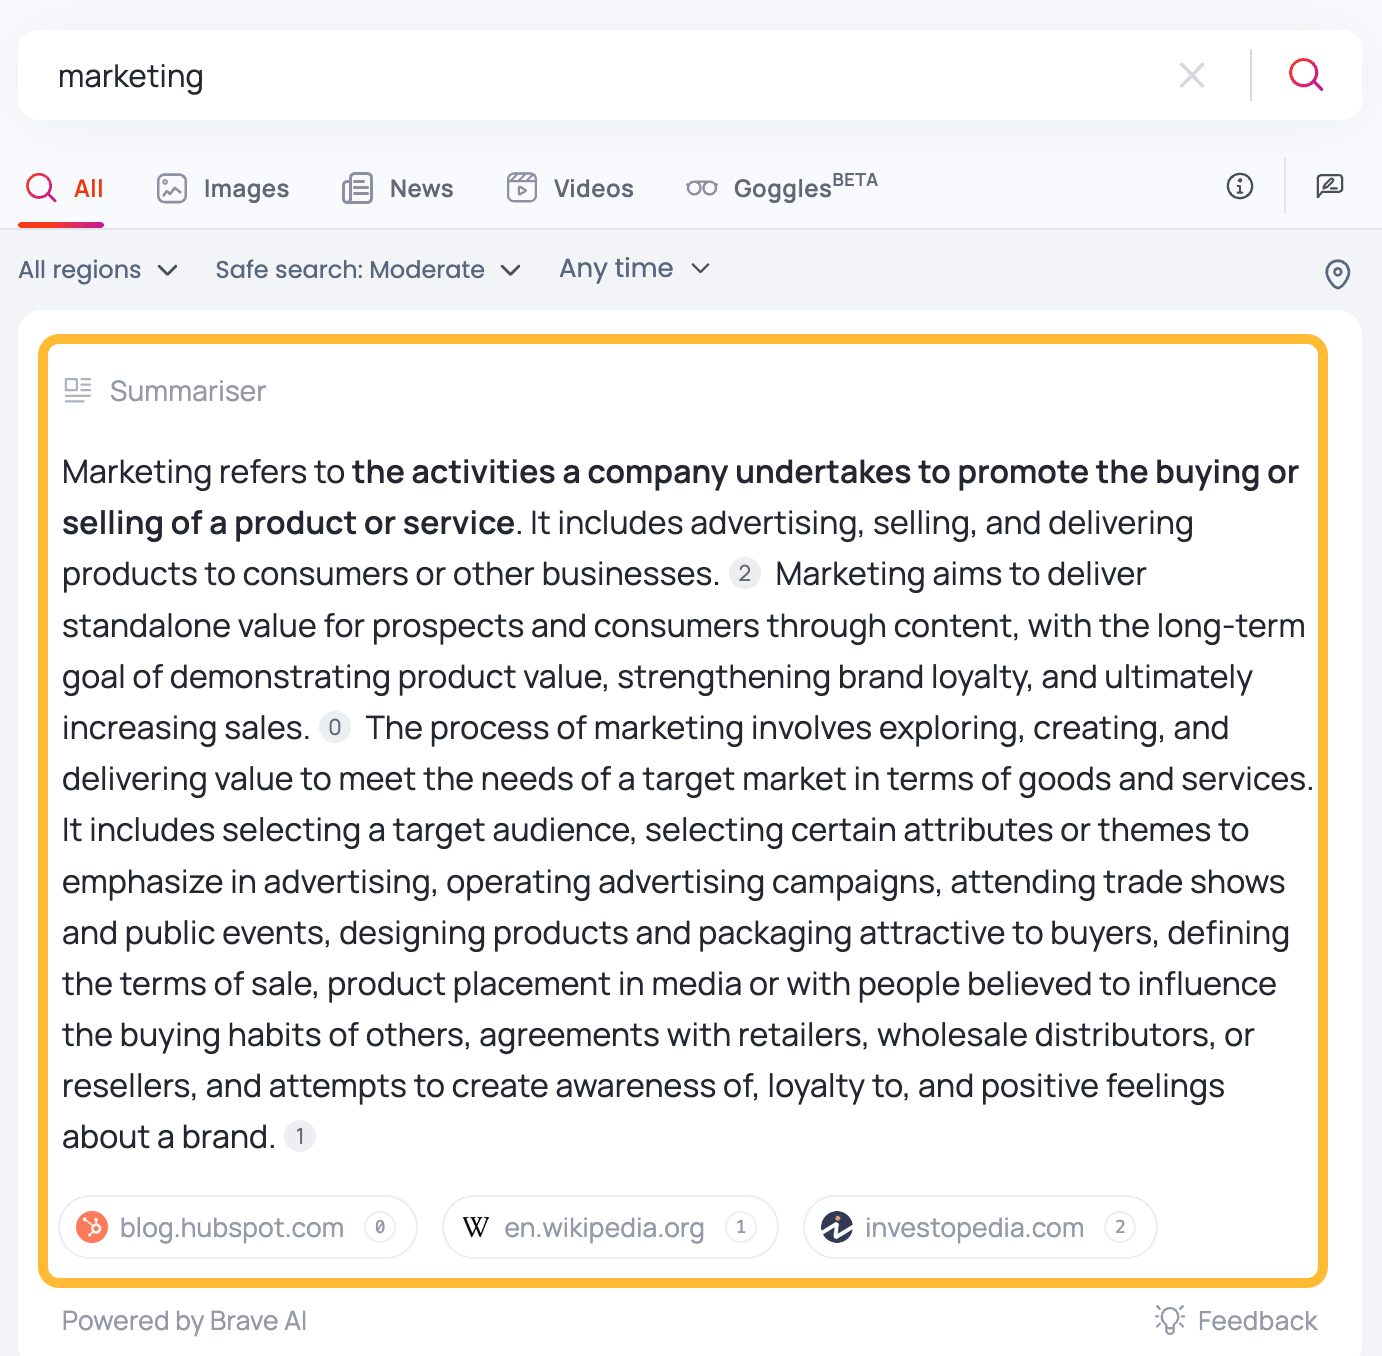Go to the Videos tab
The width and height of the screenshot is (1382, 1356).
[570, 188]
